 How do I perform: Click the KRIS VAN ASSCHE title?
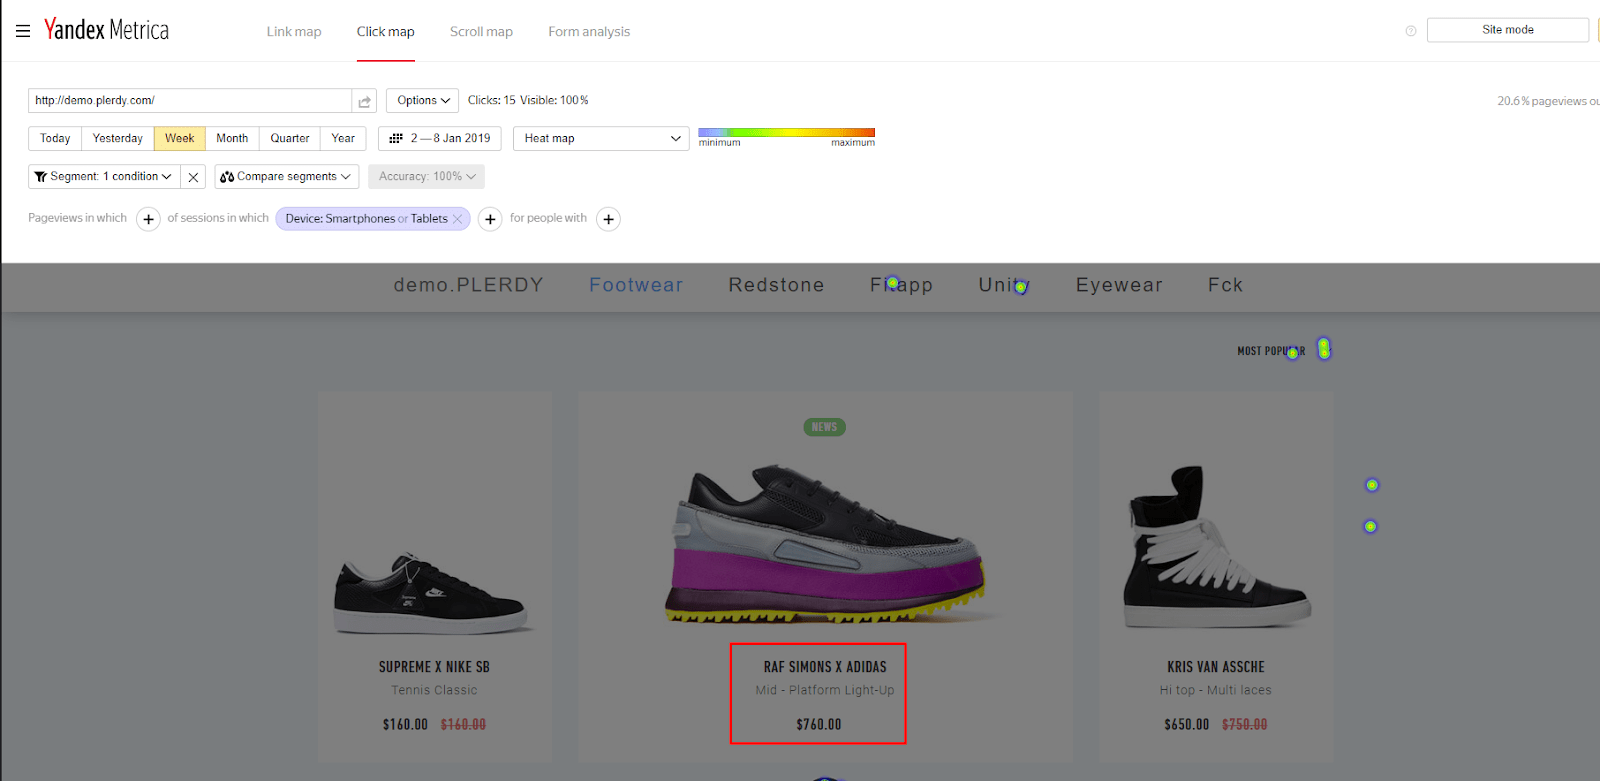pos(1216,667)
